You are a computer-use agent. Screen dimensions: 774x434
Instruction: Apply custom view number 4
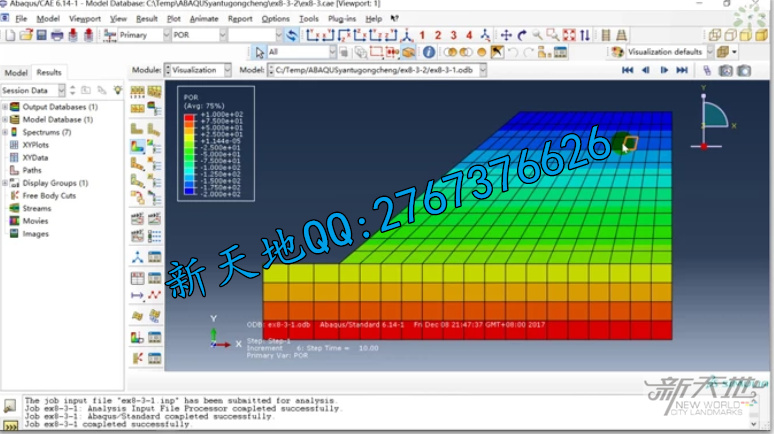coord(469,35)
